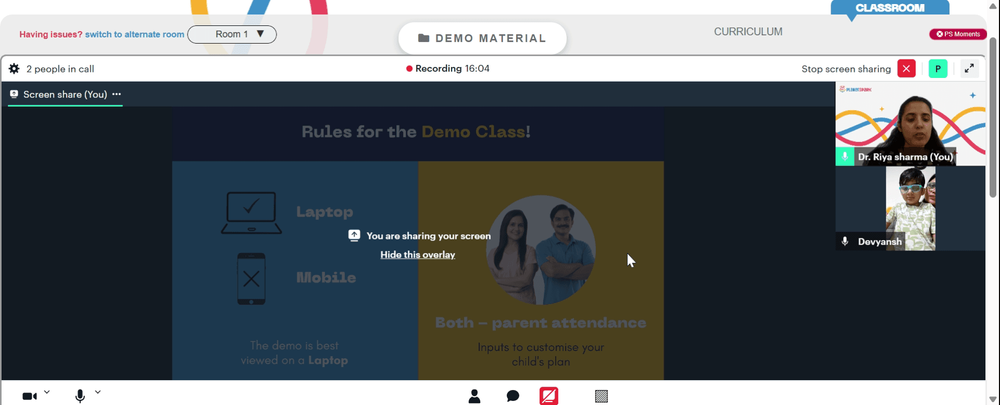Mute the microphone in bottom toolbar
The image size is (1000, 405).
pyautogui.click(x=80, y=396)
